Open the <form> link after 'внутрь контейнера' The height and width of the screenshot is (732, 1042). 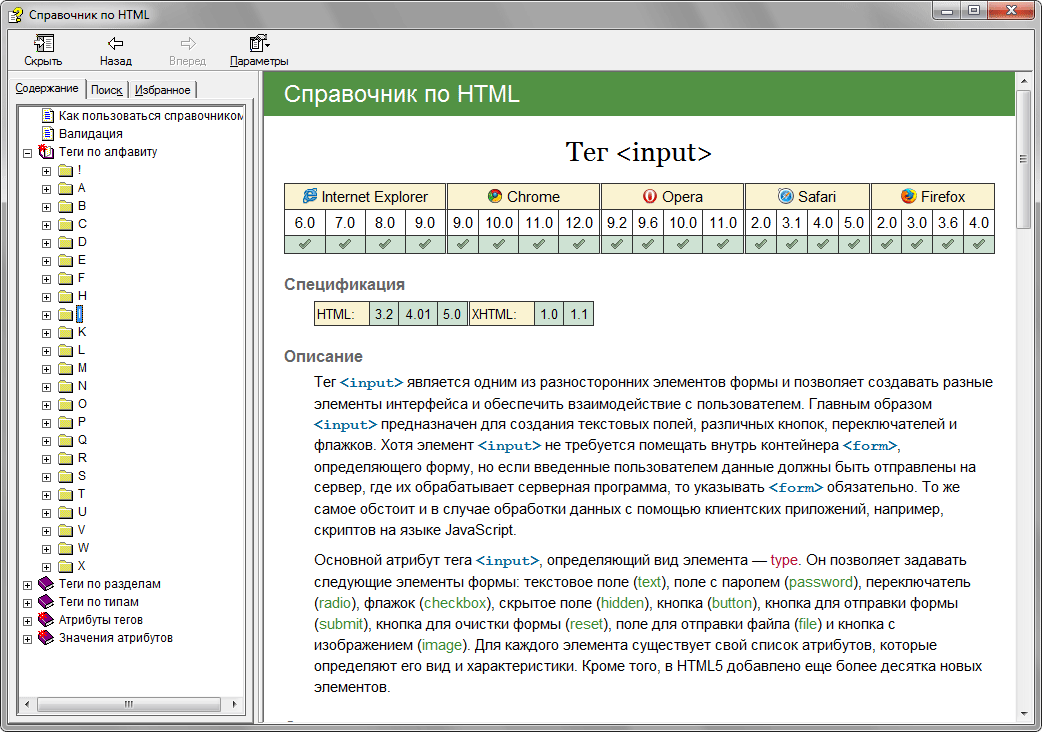click(870, 446)
